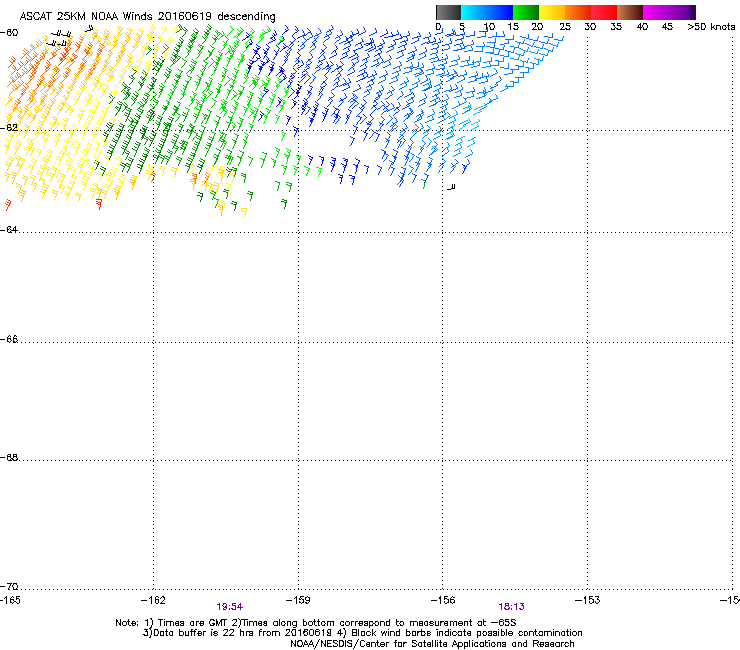Viewport: 740px width, 650px height.
Task: Click the '-159' longitude axis label
Action: 298,600
